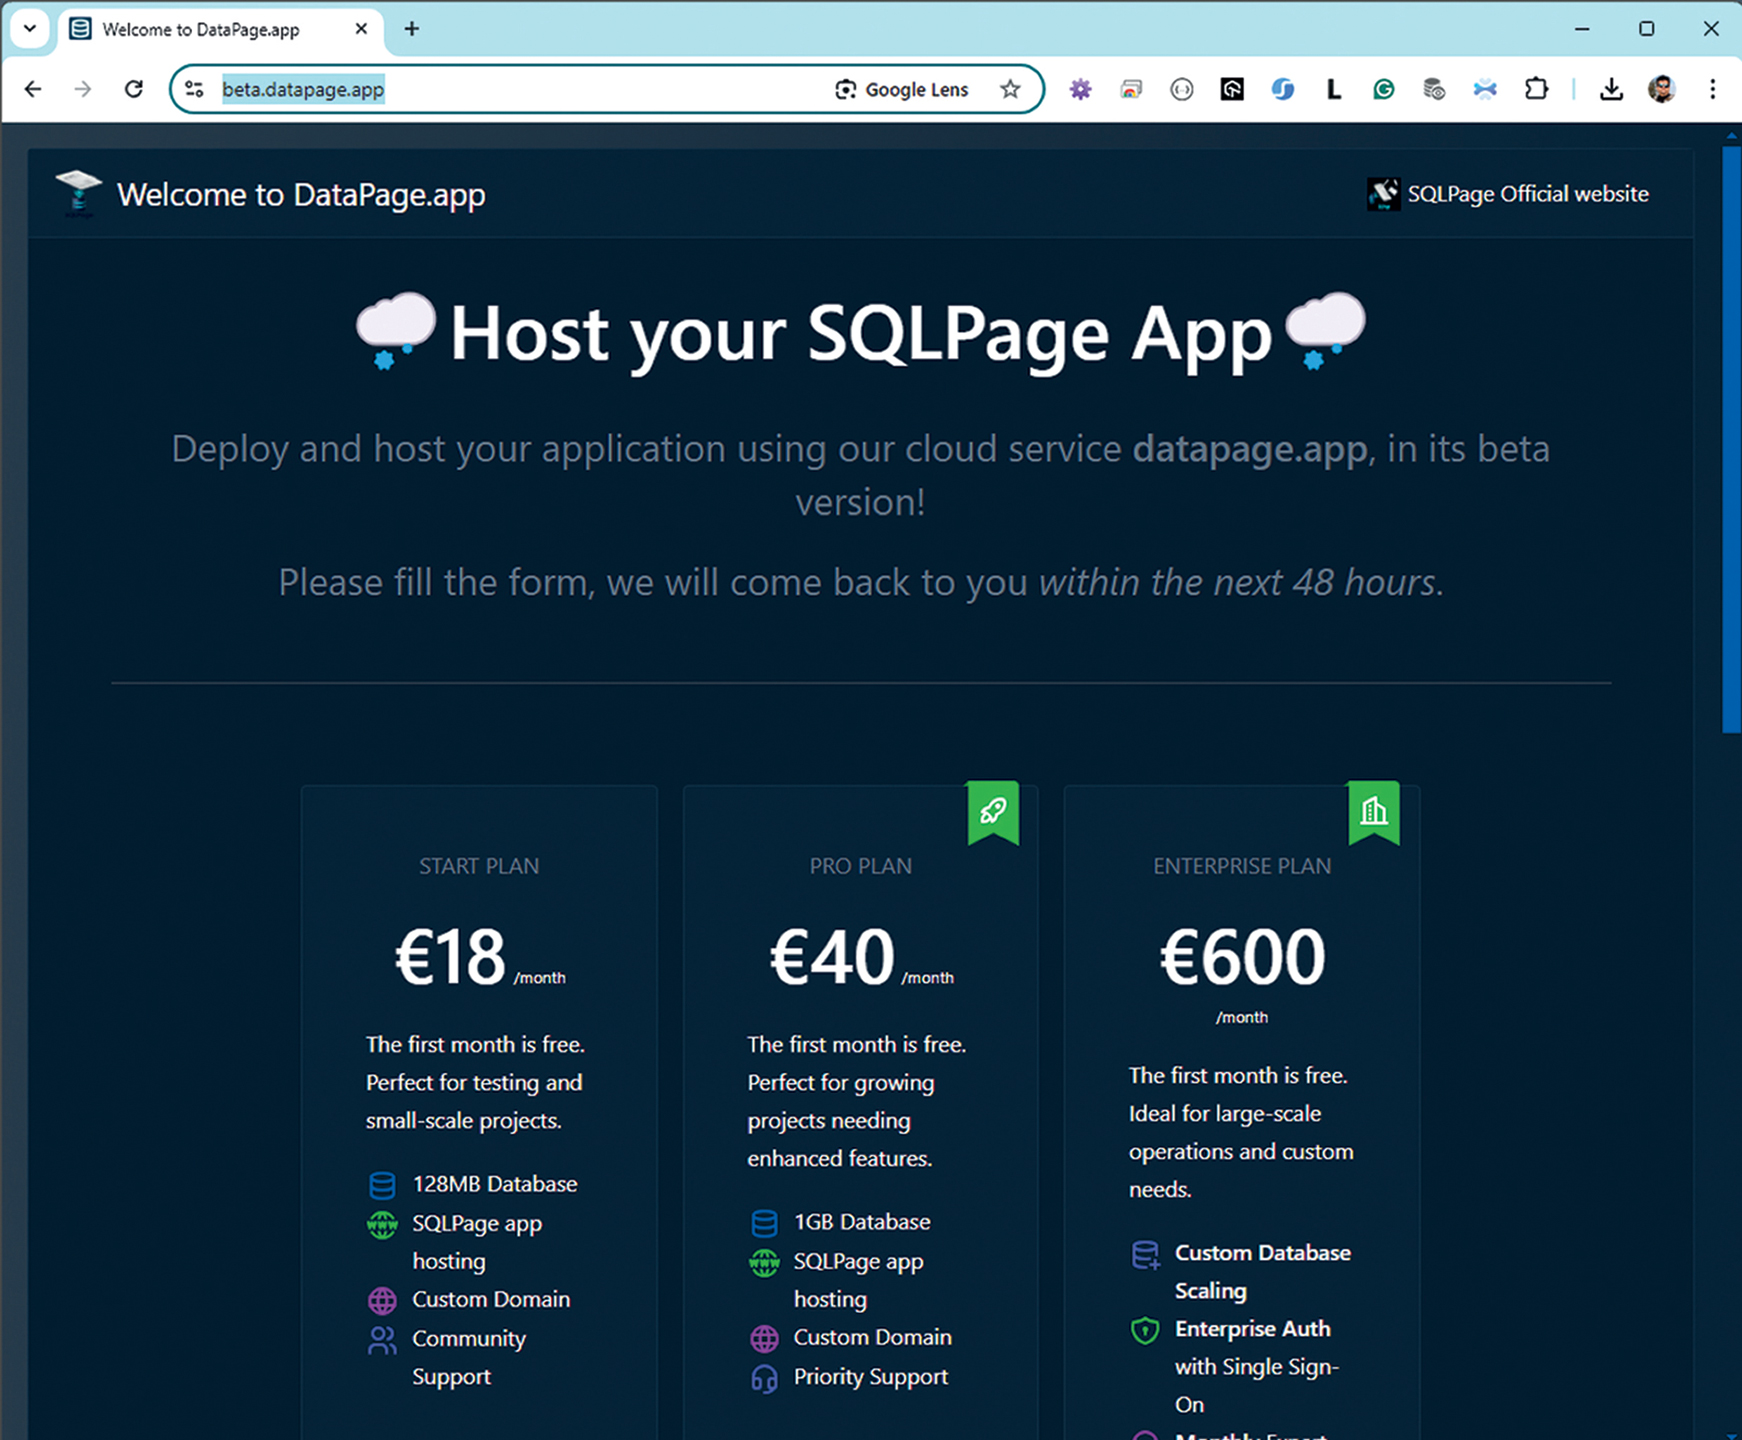View site information icon in address bar
The width and height of the screenshot is (1742, 1440).
(x=195, y=90)
